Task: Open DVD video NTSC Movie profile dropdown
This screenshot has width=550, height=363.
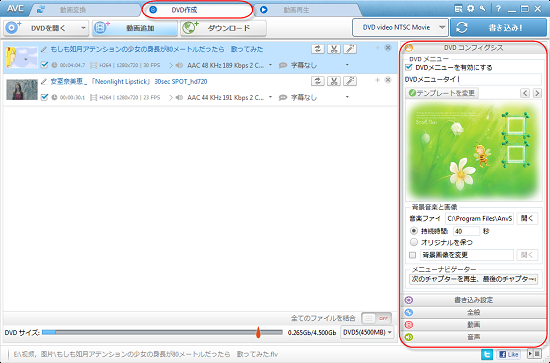Action: tap(442, 27)
